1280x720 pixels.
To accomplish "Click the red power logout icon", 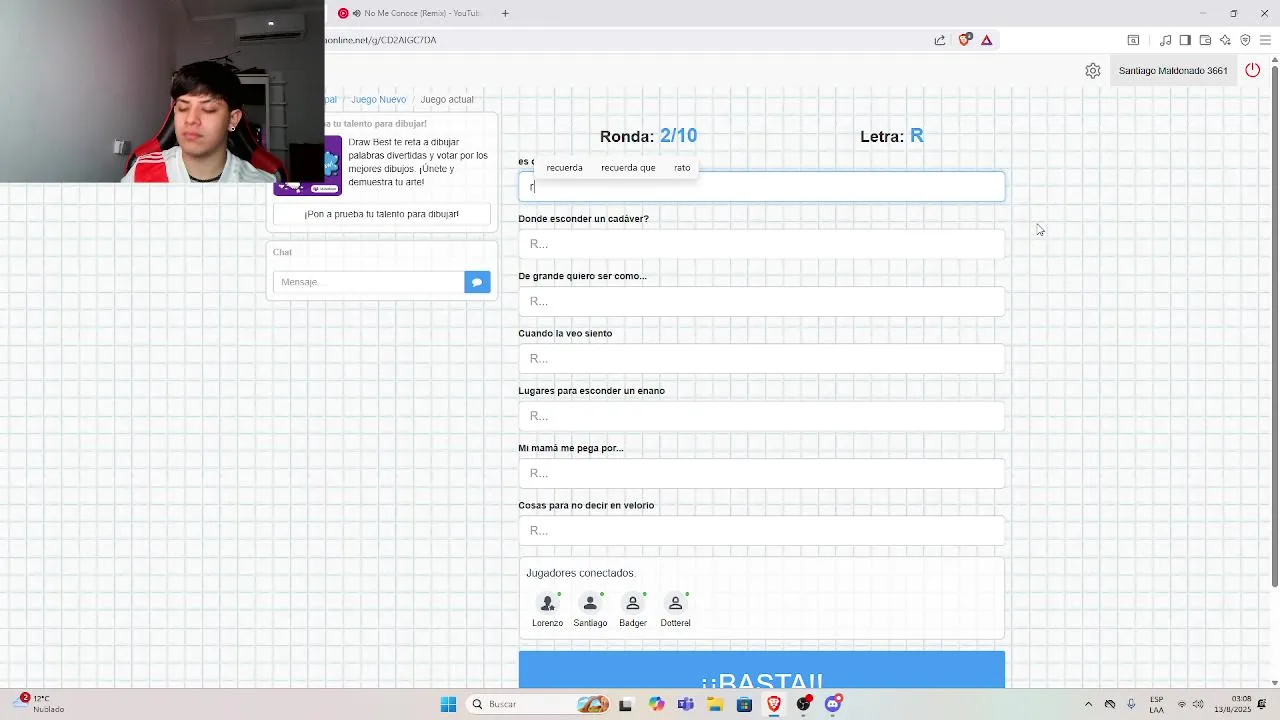I will pos(1252,70).
